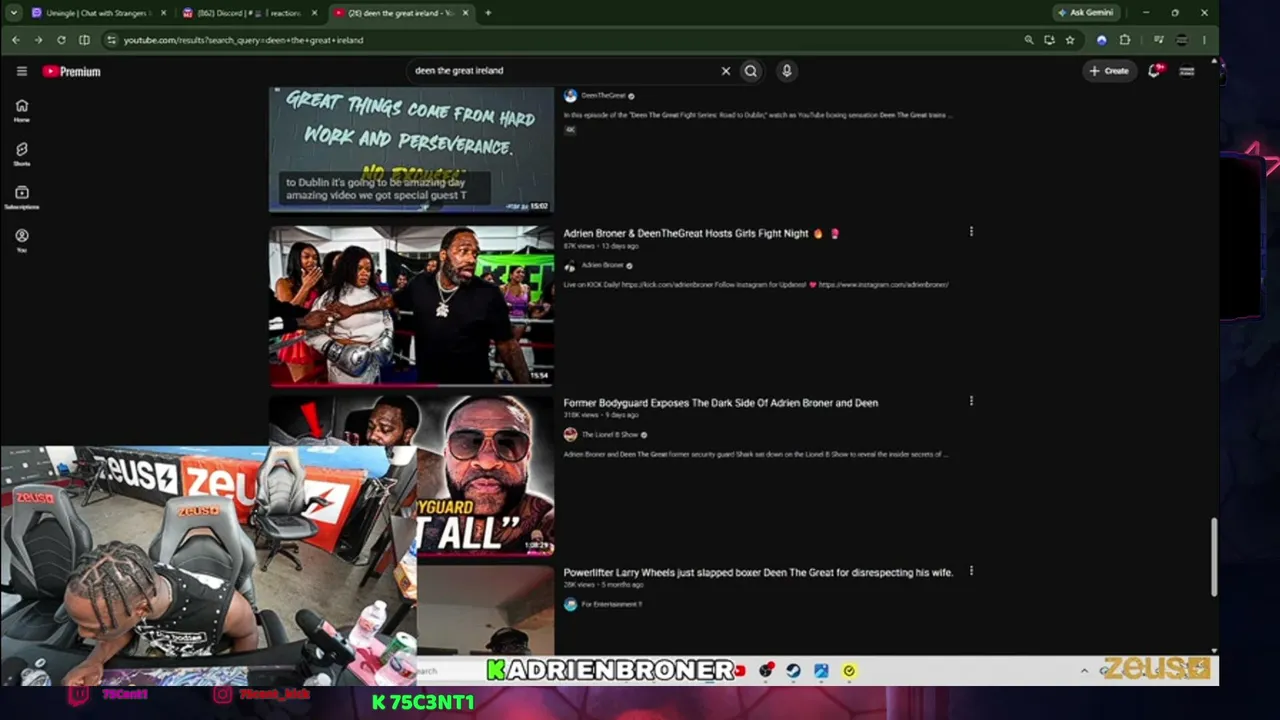
Task: Play the Former Bodyguard video thumbnail
Action: pos(411,475)
